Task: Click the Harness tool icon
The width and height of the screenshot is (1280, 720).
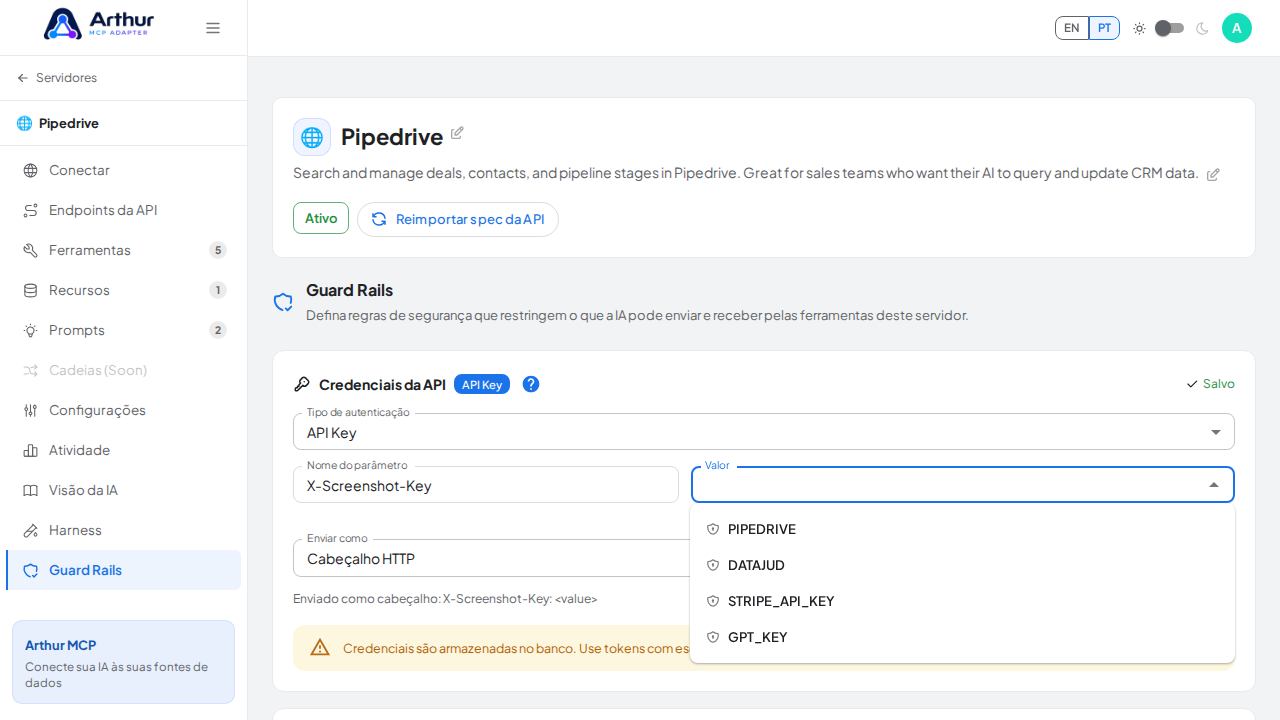Action: click(31, 530)
